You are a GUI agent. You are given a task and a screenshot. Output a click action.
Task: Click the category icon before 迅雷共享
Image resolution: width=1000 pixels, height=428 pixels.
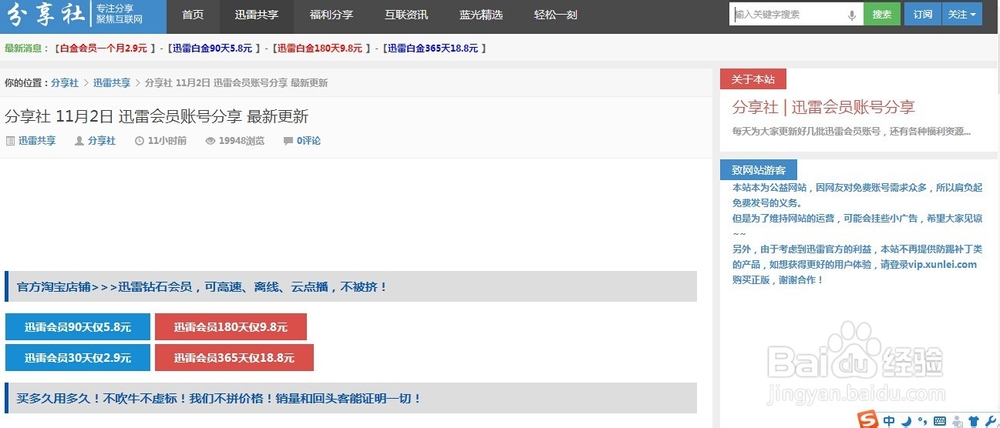[x=10, y=141]
